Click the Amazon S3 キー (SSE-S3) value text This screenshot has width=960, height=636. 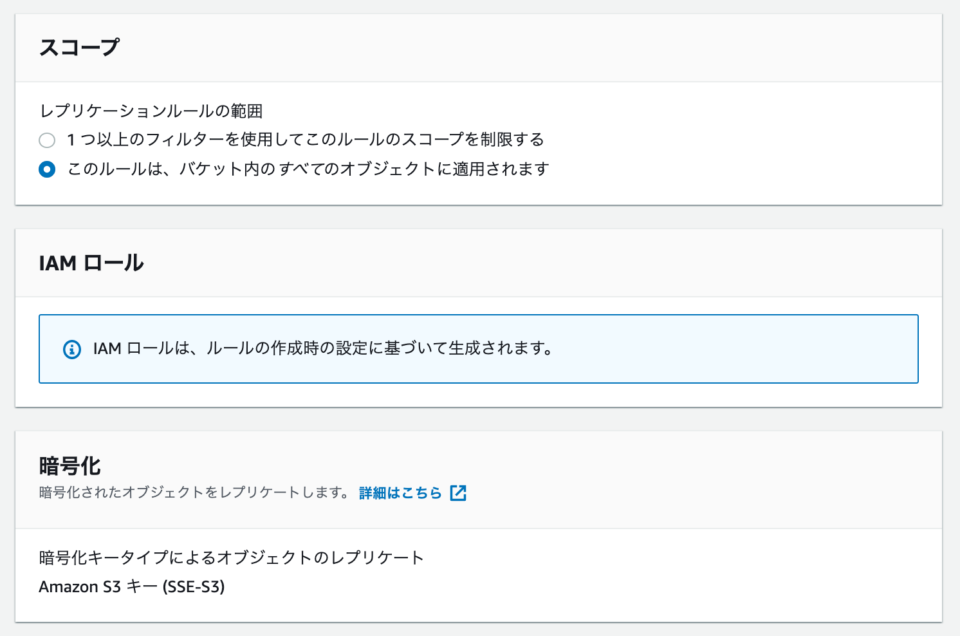(132, 587)
